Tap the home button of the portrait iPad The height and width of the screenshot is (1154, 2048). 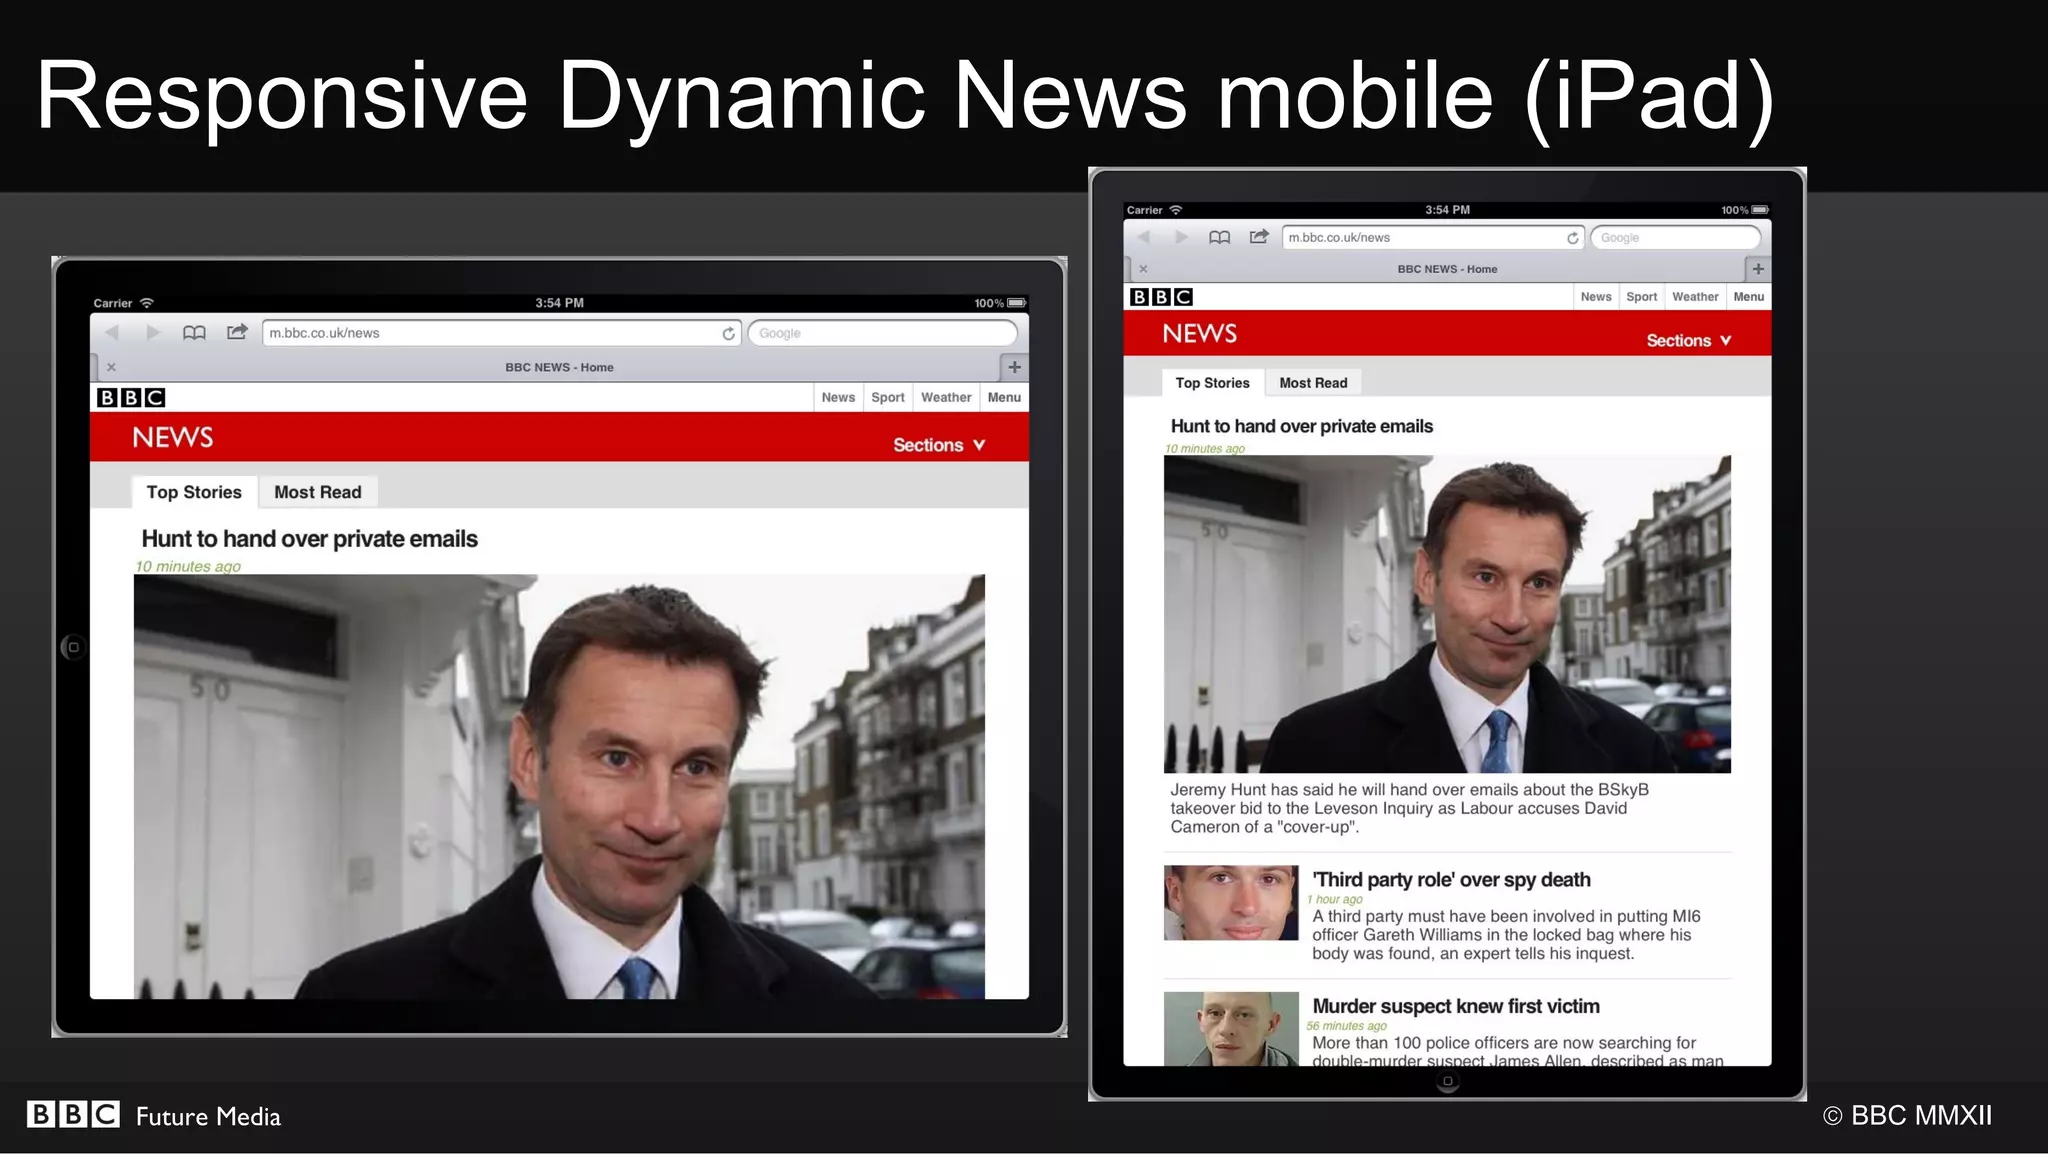point(1447,1081)
